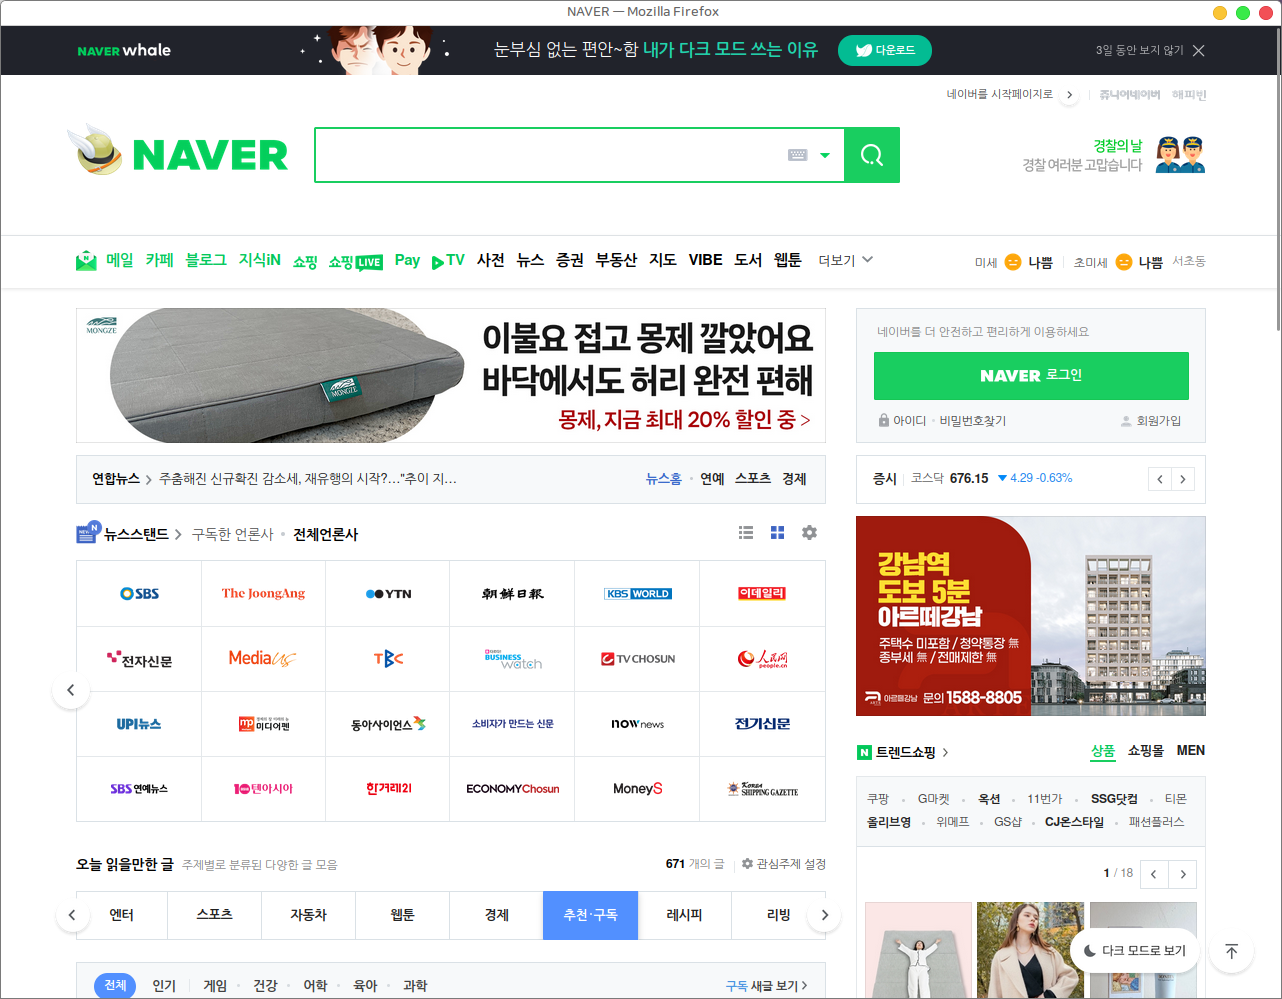Open the 뉴스스탠드 icon link
This screenshot has height=999, width=1282.
pos(88,532)
